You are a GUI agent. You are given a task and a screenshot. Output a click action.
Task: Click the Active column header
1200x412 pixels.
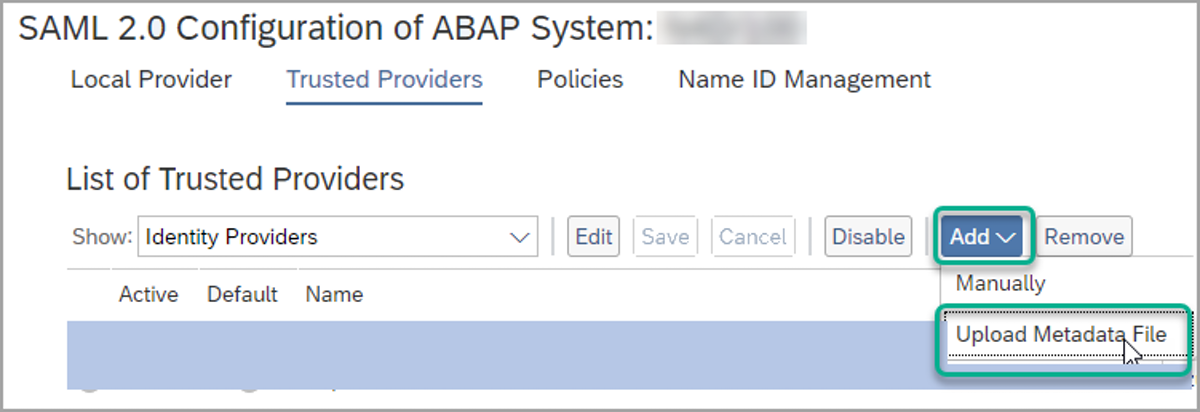coord(148,295)
